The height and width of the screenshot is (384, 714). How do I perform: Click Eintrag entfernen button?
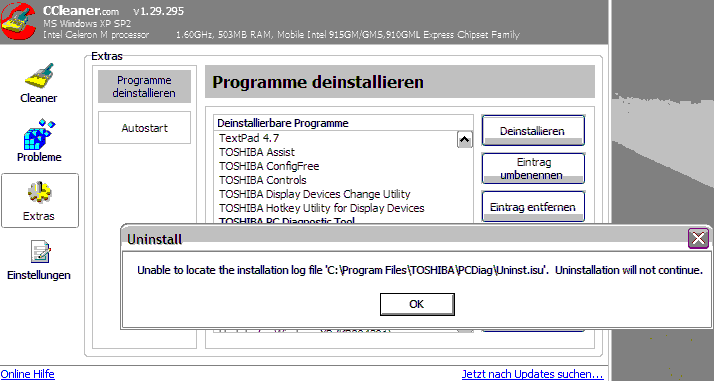click(533, 207)
